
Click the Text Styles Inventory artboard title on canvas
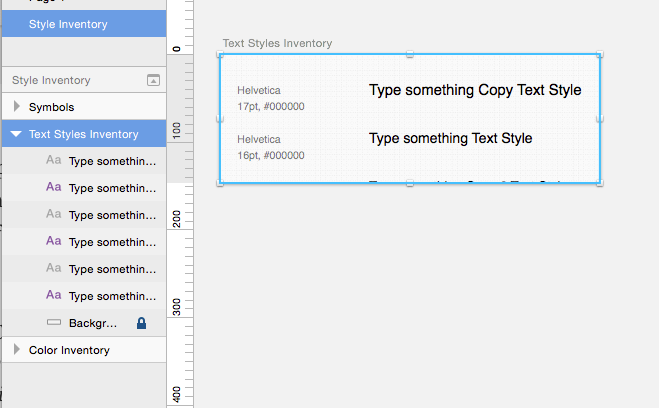click(x=277, y=43)
